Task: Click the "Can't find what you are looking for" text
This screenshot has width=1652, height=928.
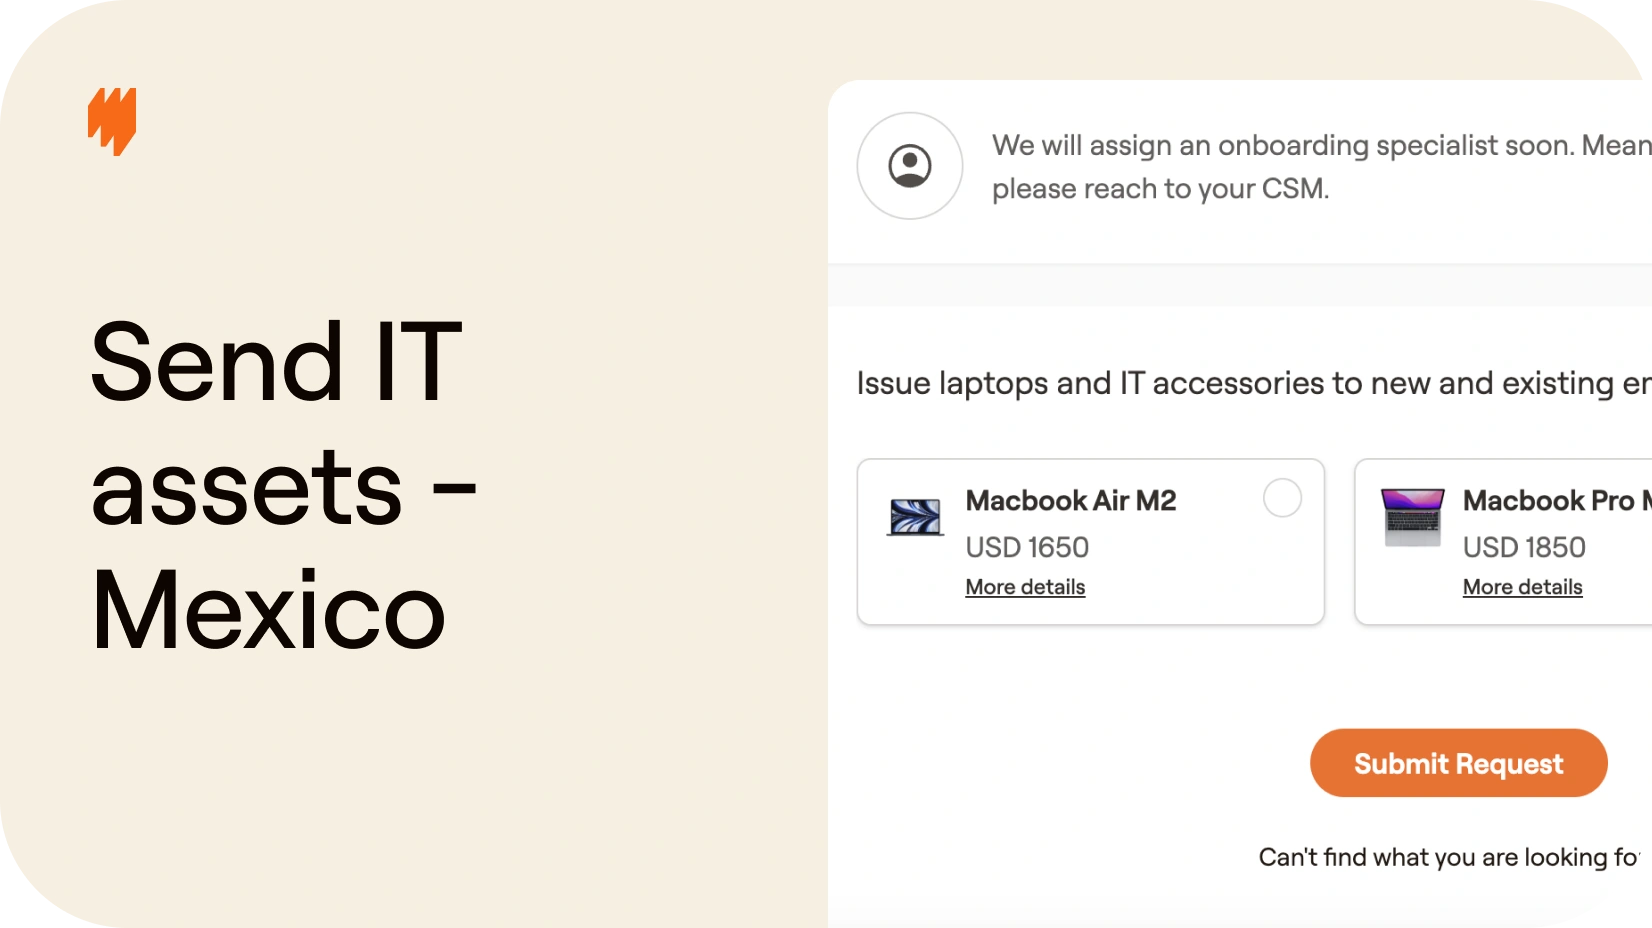Action: [1450, 857]
